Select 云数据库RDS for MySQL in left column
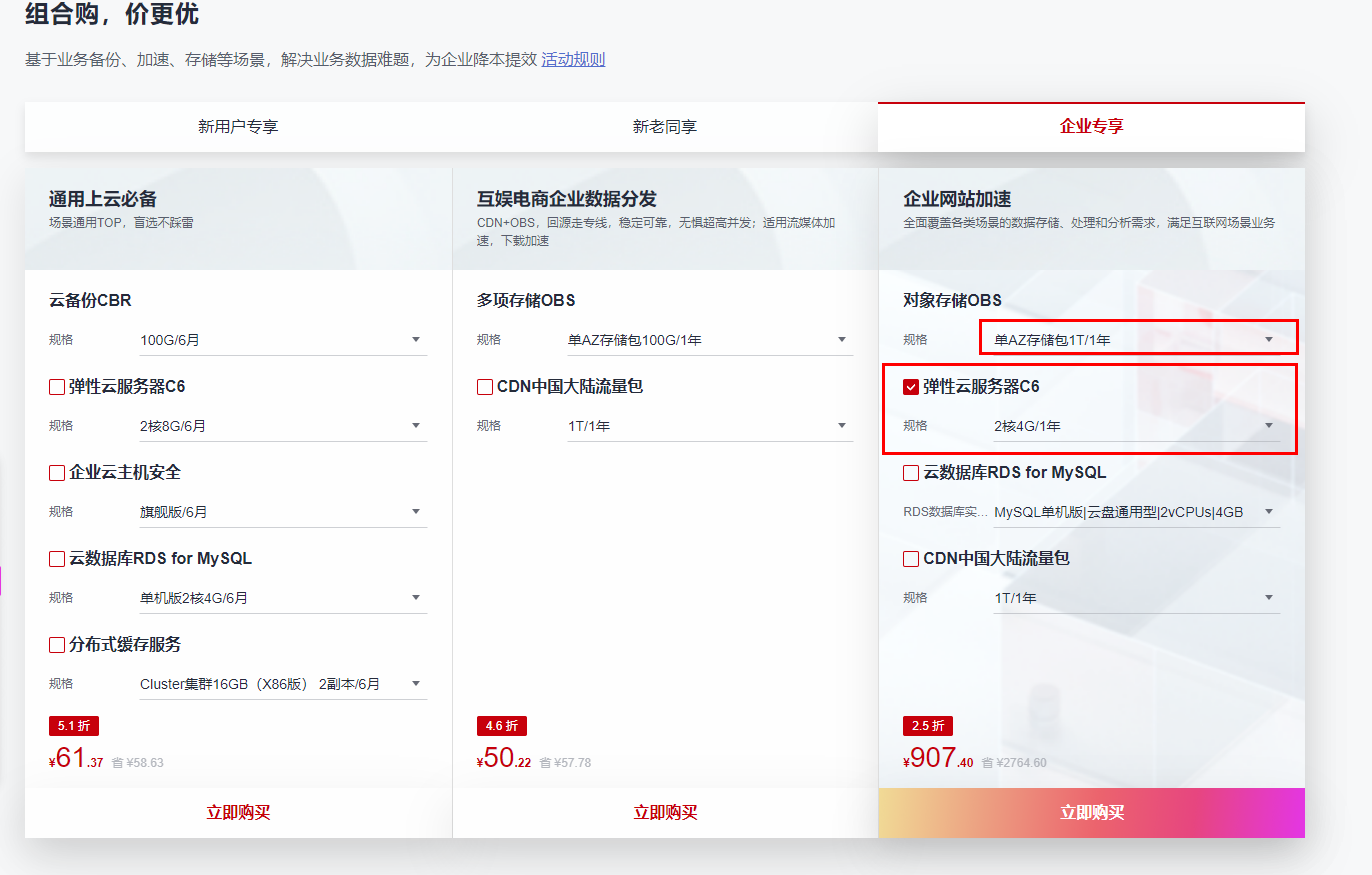Viewport: 1372px width, 875px height. pyautogui.click(x=57, y=558)
